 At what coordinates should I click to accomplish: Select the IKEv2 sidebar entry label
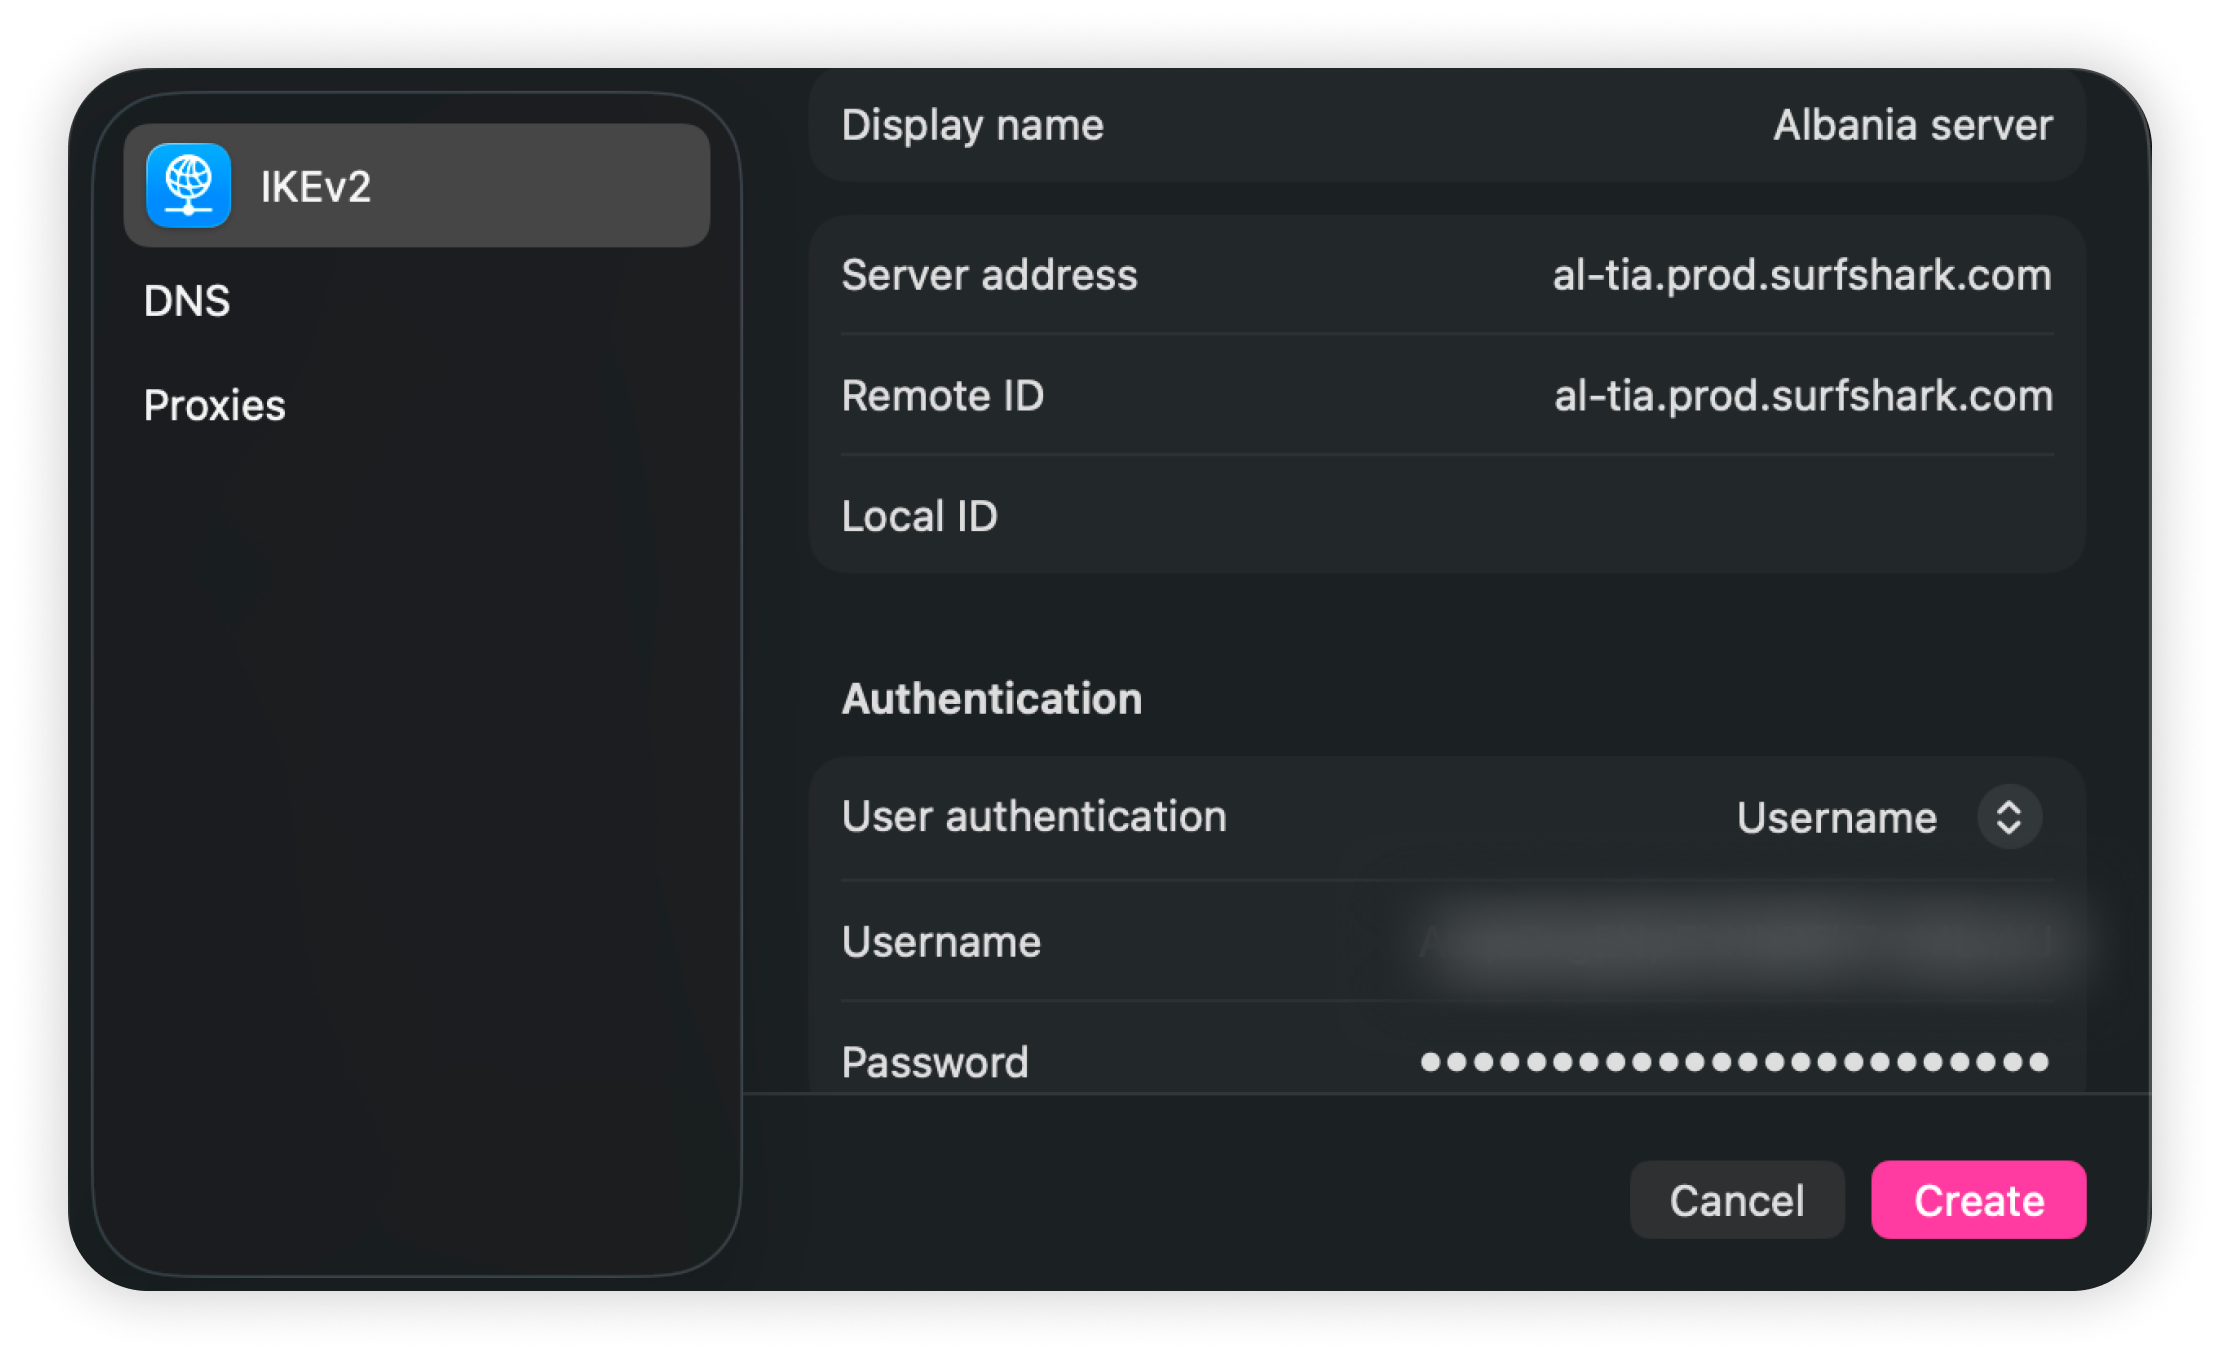point(316,187)
